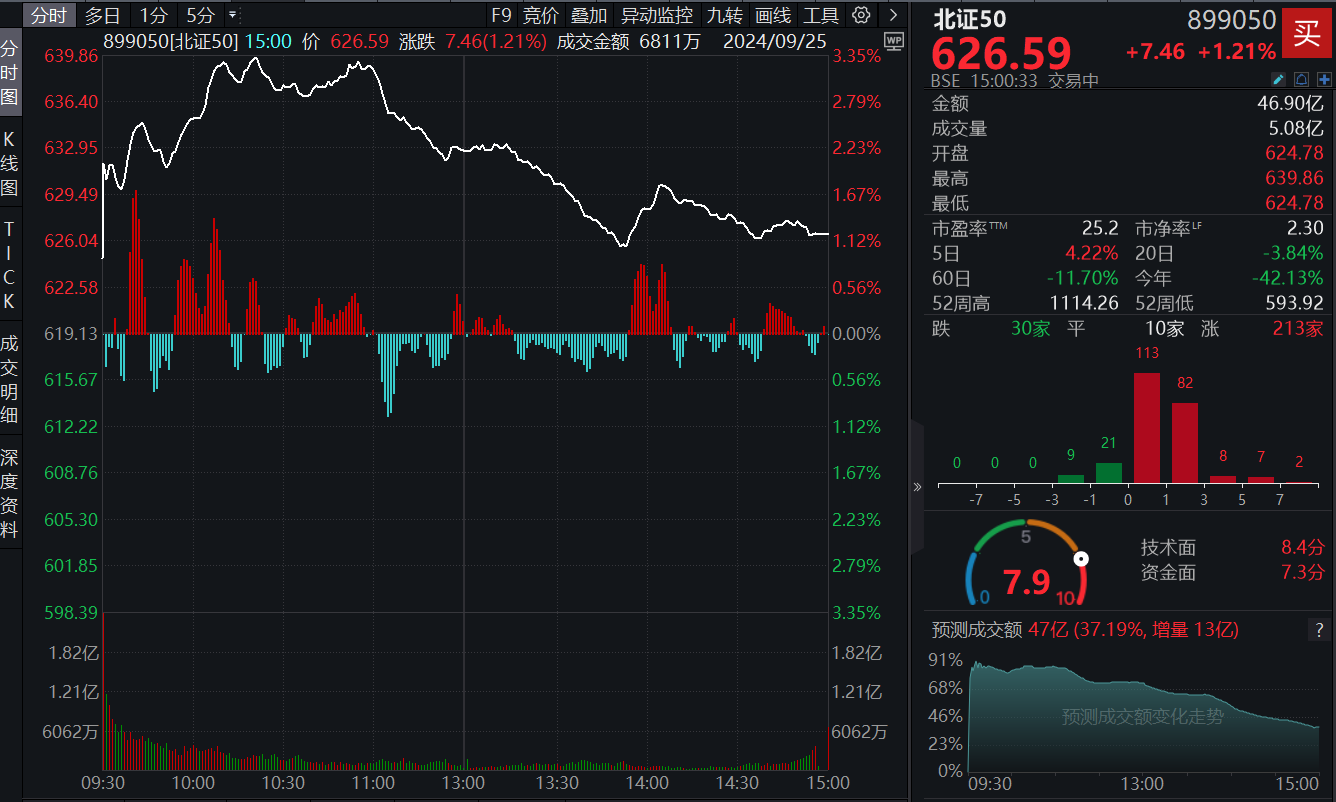Click the green distribution bar labeled 21

point(1109,473)
